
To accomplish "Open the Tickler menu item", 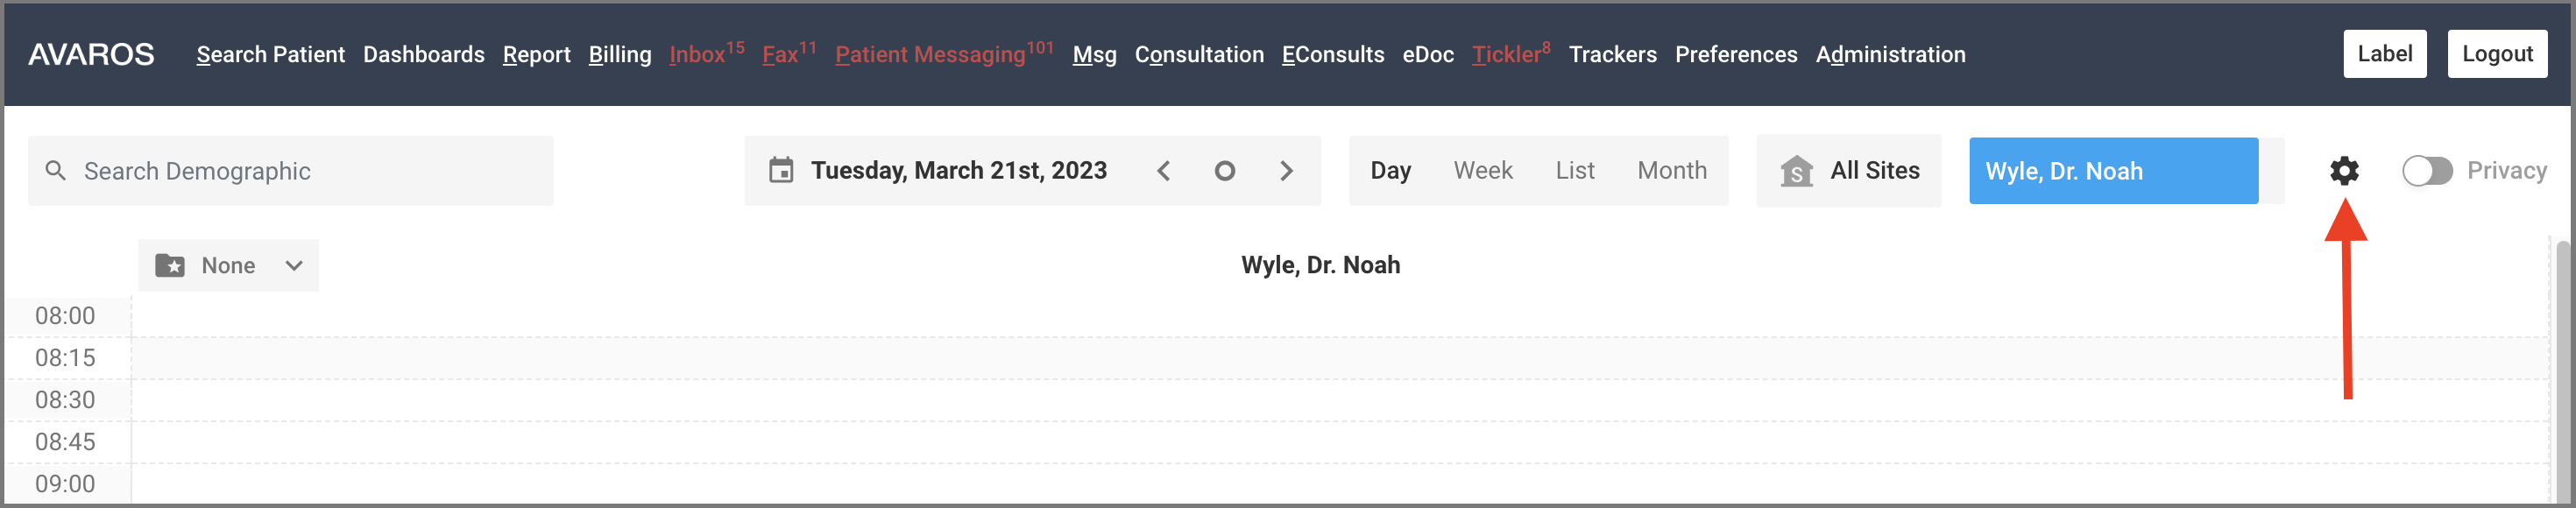I will tap(1510, 54).
